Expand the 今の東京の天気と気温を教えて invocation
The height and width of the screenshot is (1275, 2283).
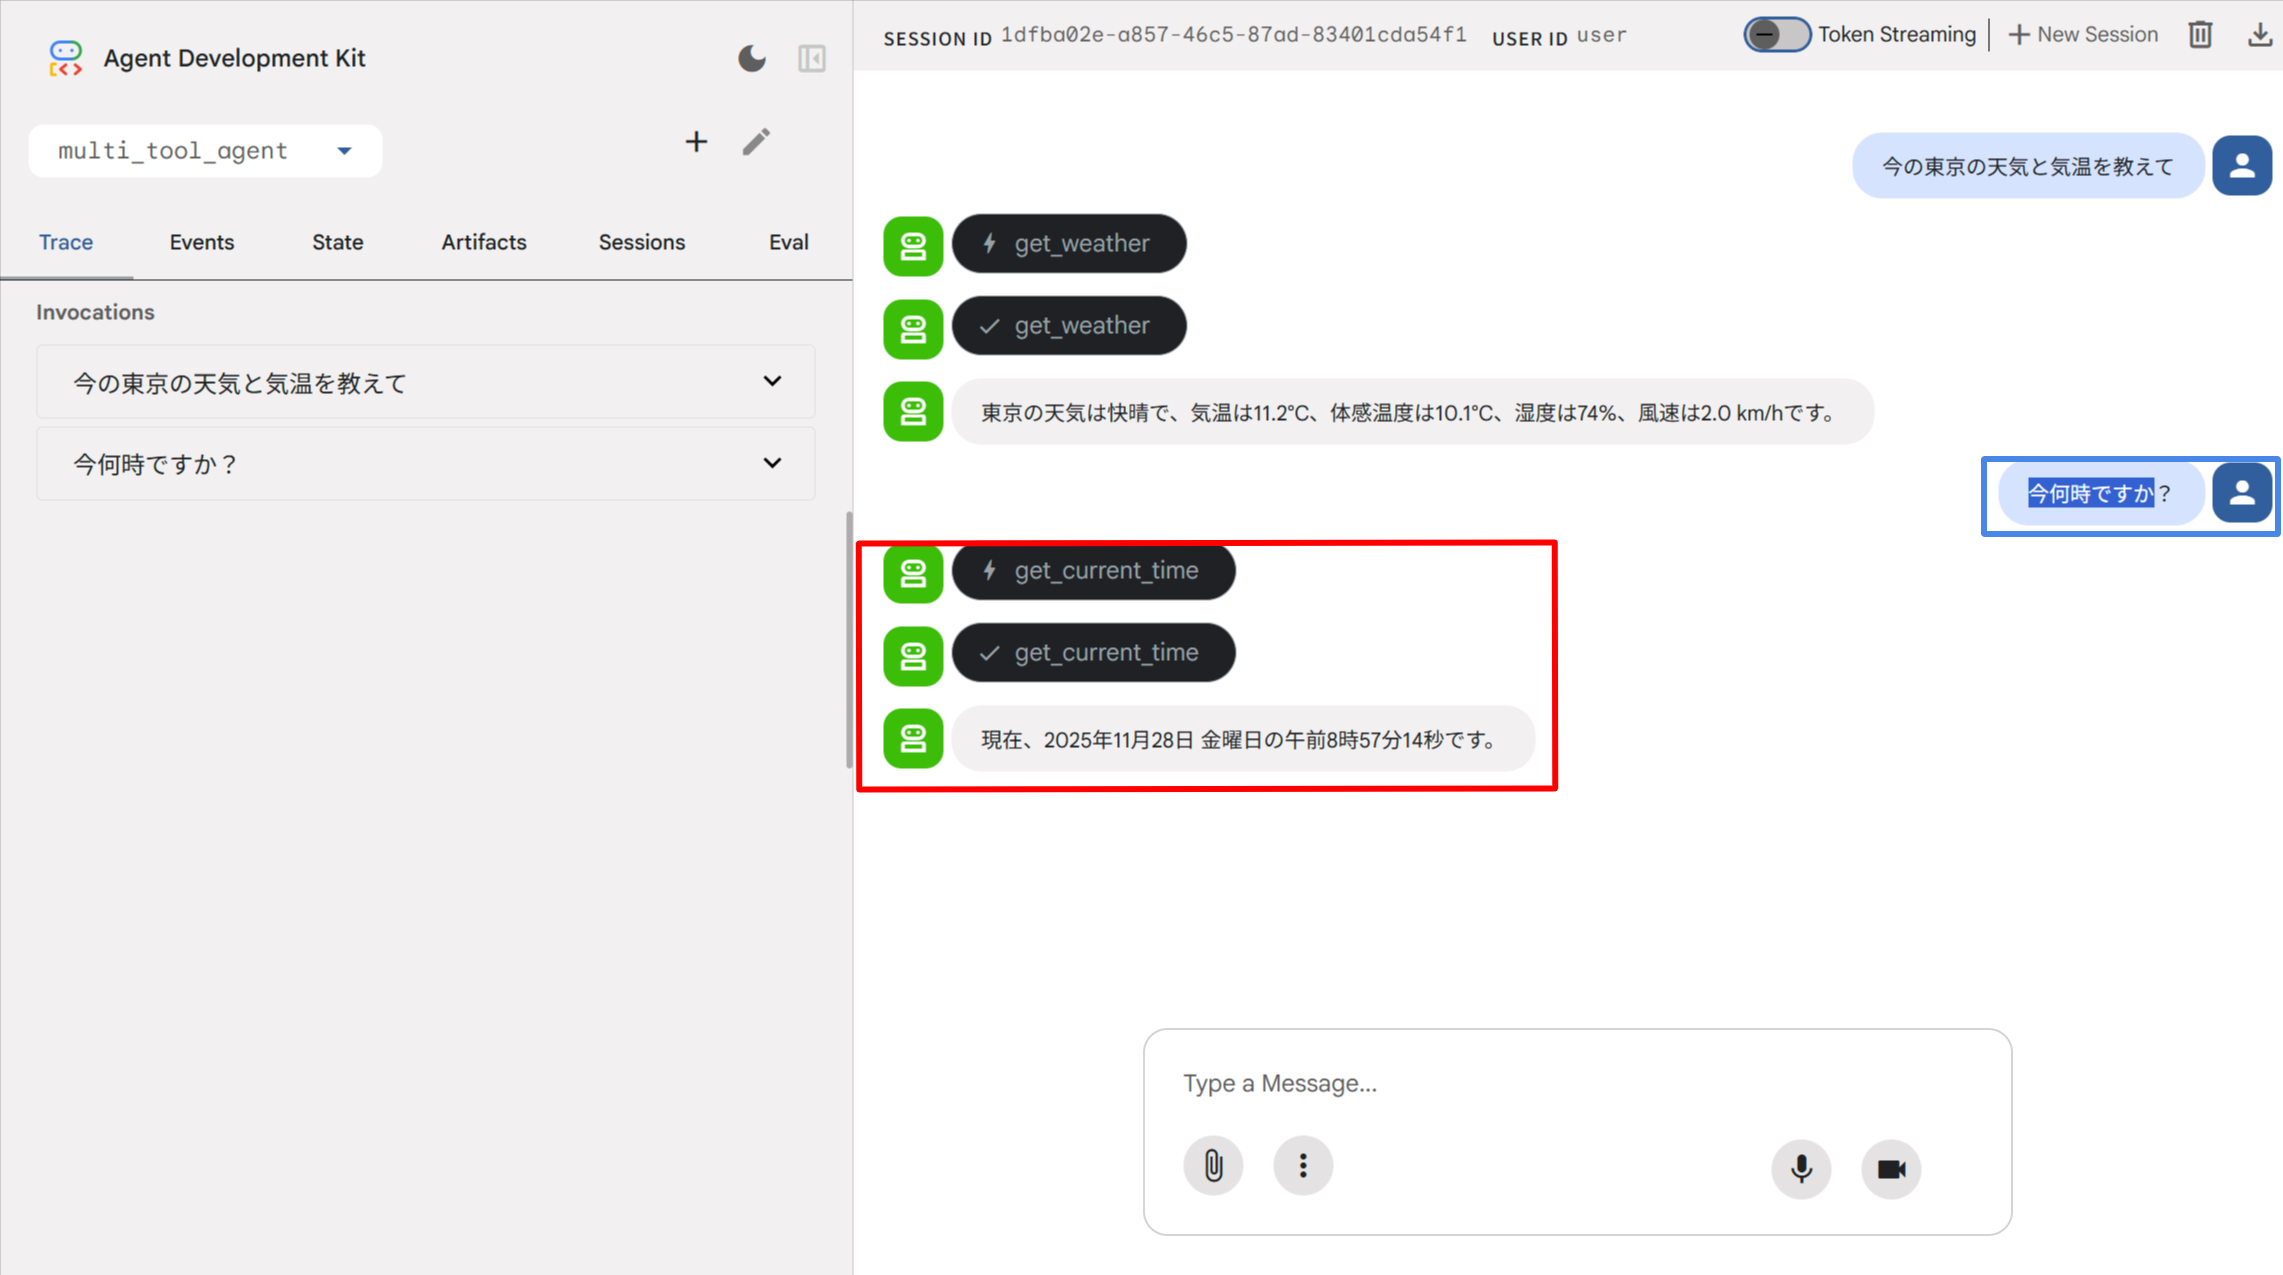point(772,382)
